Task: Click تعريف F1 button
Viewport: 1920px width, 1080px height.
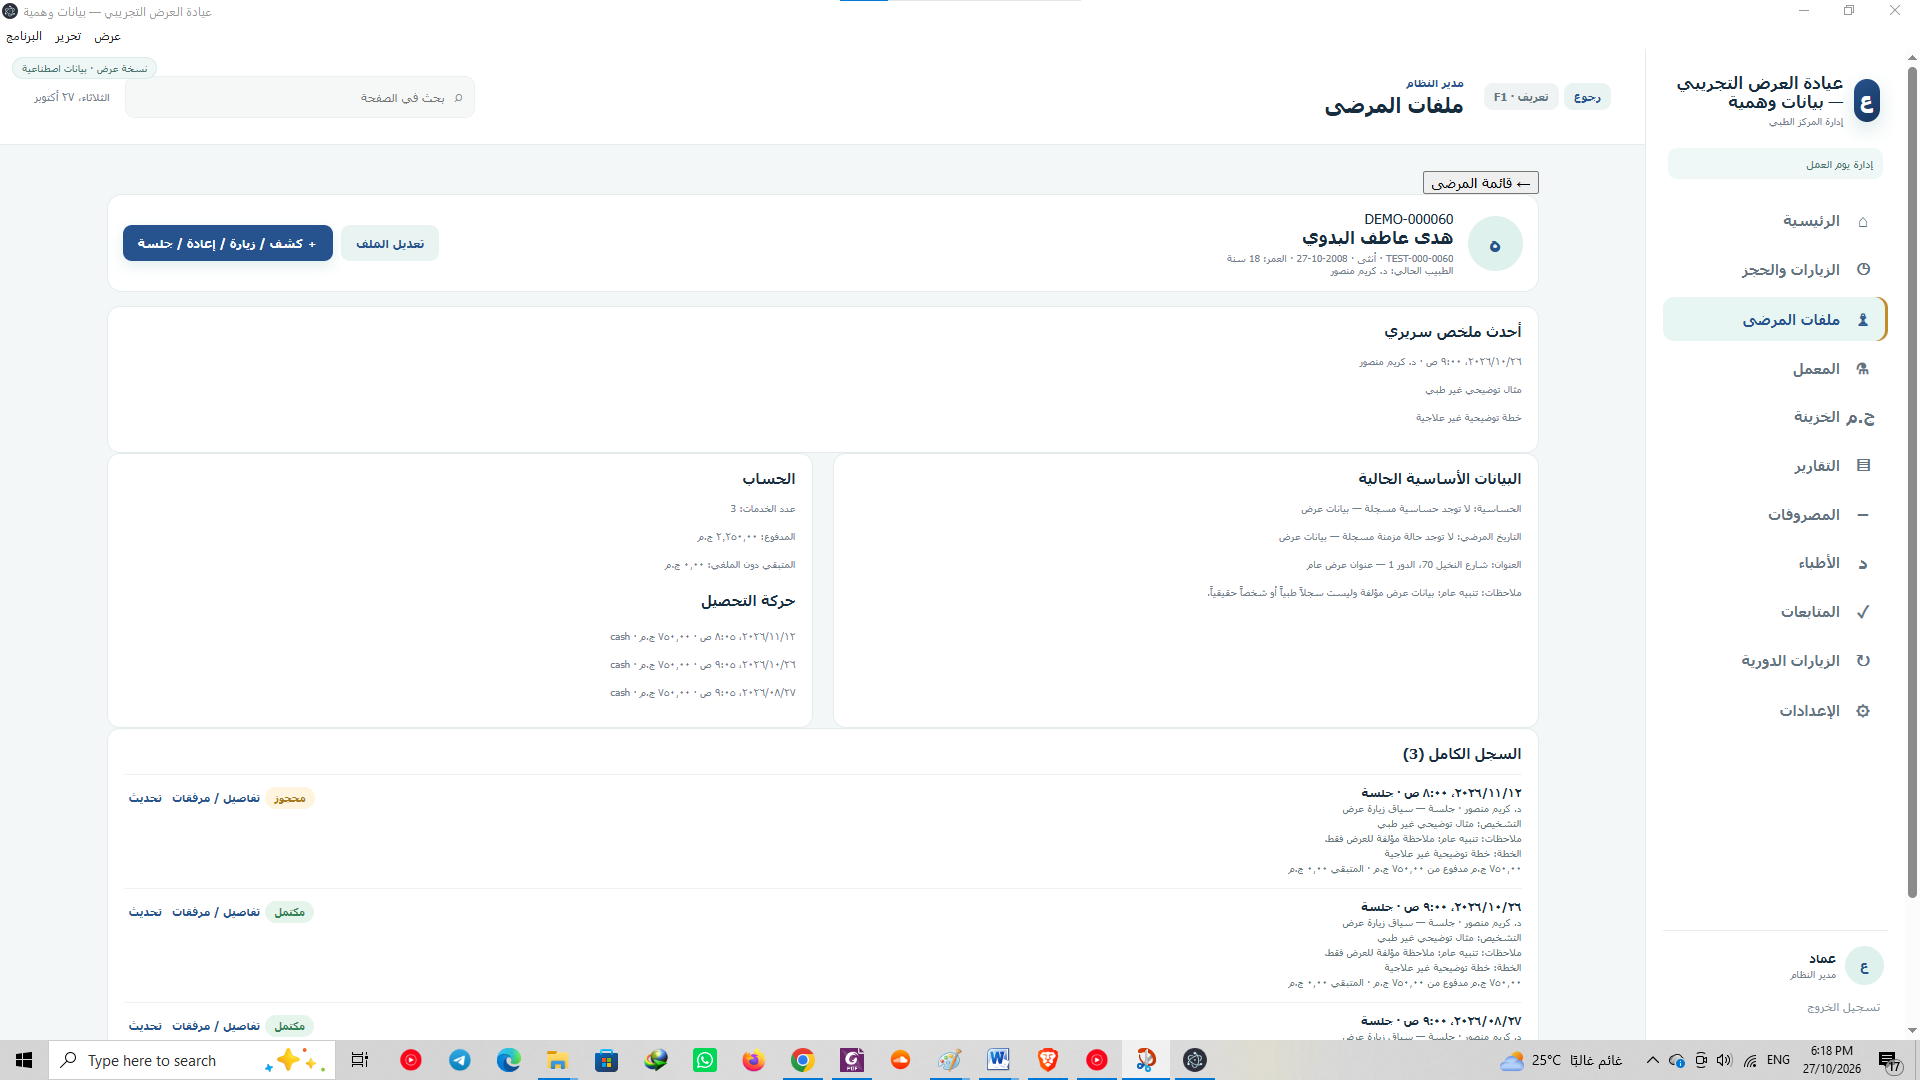Action: tap(1521, 97)
